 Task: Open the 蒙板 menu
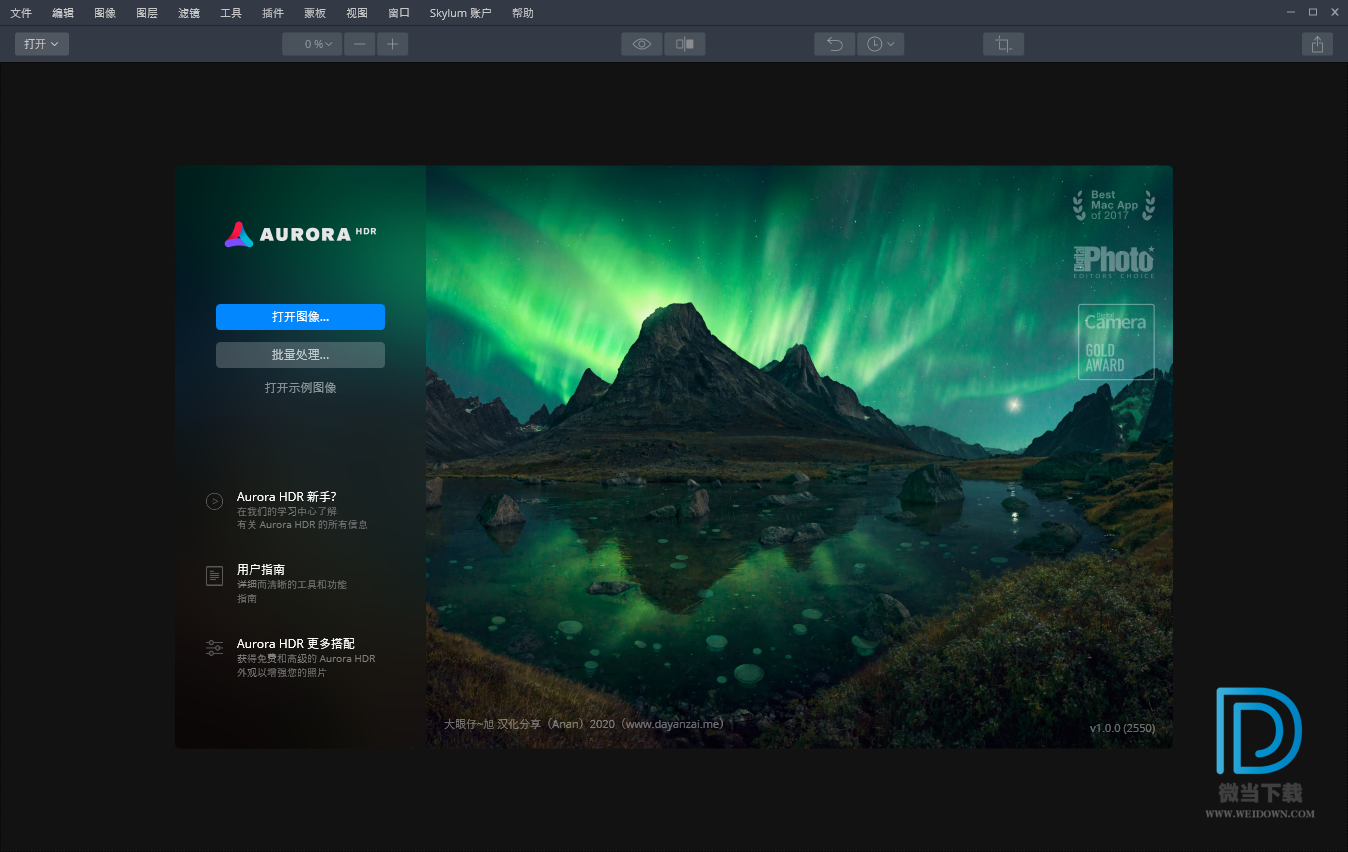pos(315,13)
